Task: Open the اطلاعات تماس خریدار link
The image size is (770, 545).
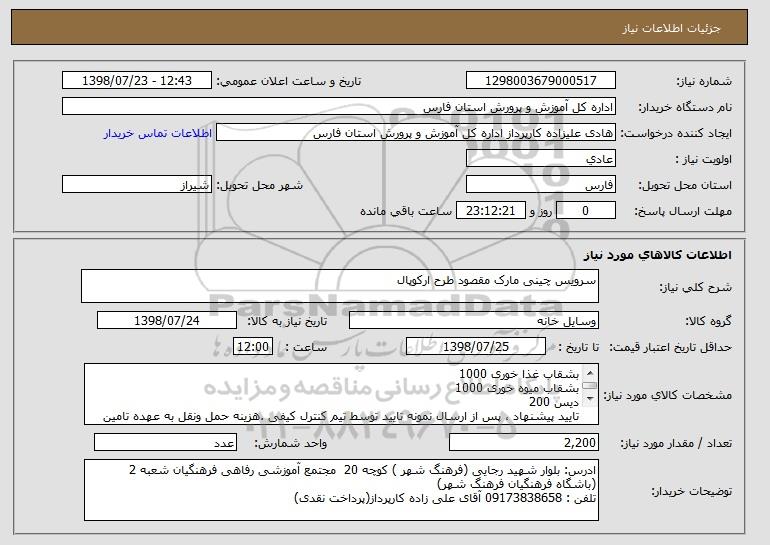Action: [x=158, y=134]
